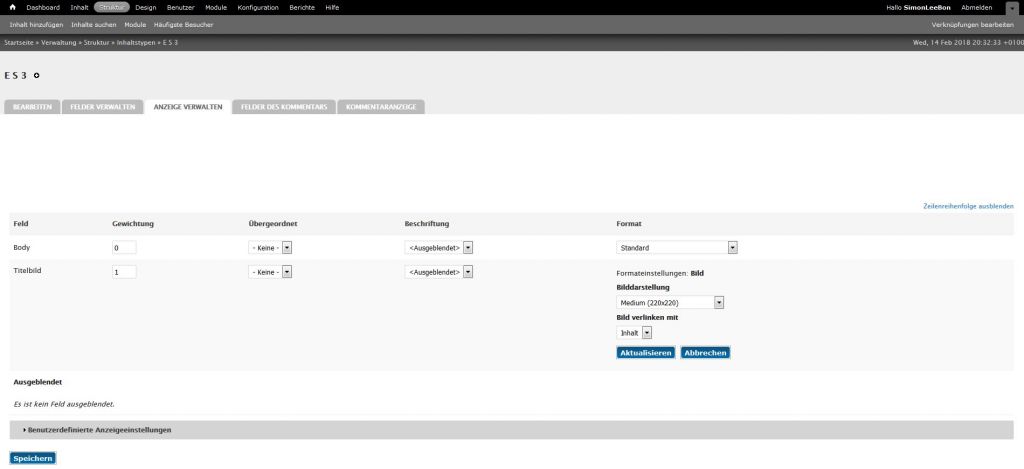
Task: Open the Konfiguration menu
Action: [x=258, y=7]
